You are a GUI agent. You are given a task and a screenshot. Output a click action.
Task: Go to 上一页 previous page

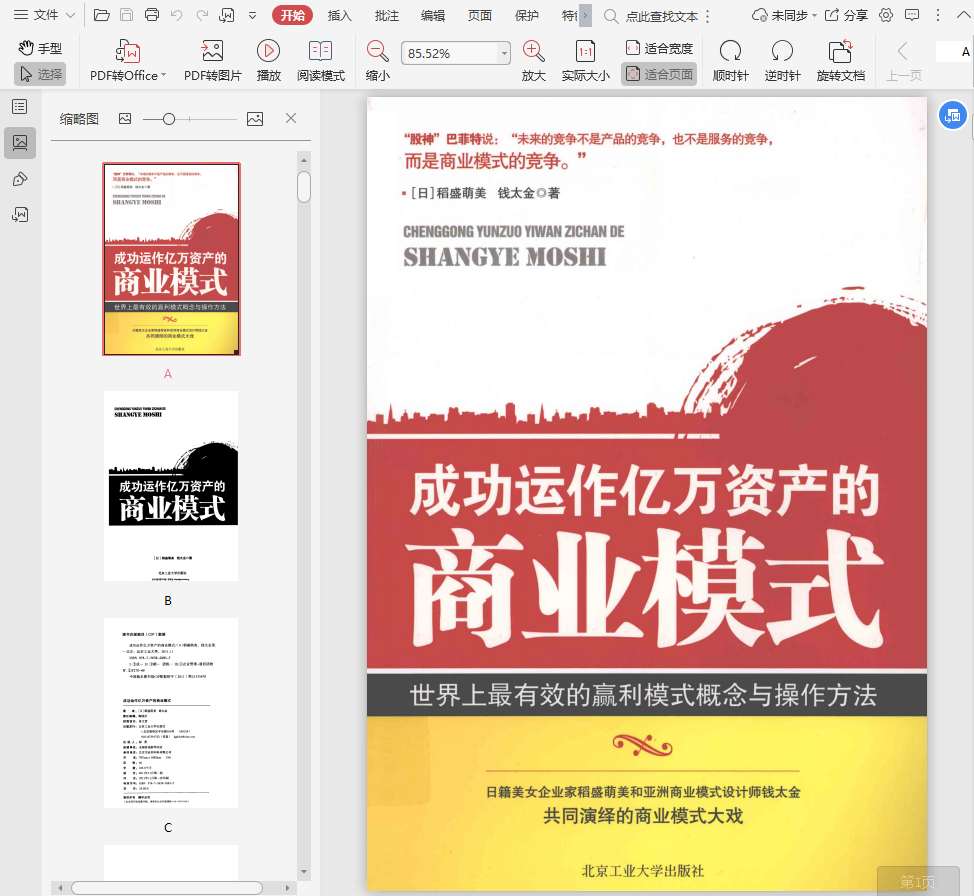tap(903, 61)
